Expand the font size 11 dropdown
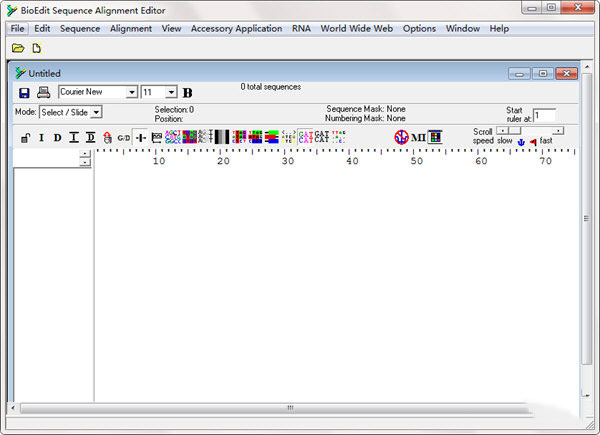 tap(171, 92)
